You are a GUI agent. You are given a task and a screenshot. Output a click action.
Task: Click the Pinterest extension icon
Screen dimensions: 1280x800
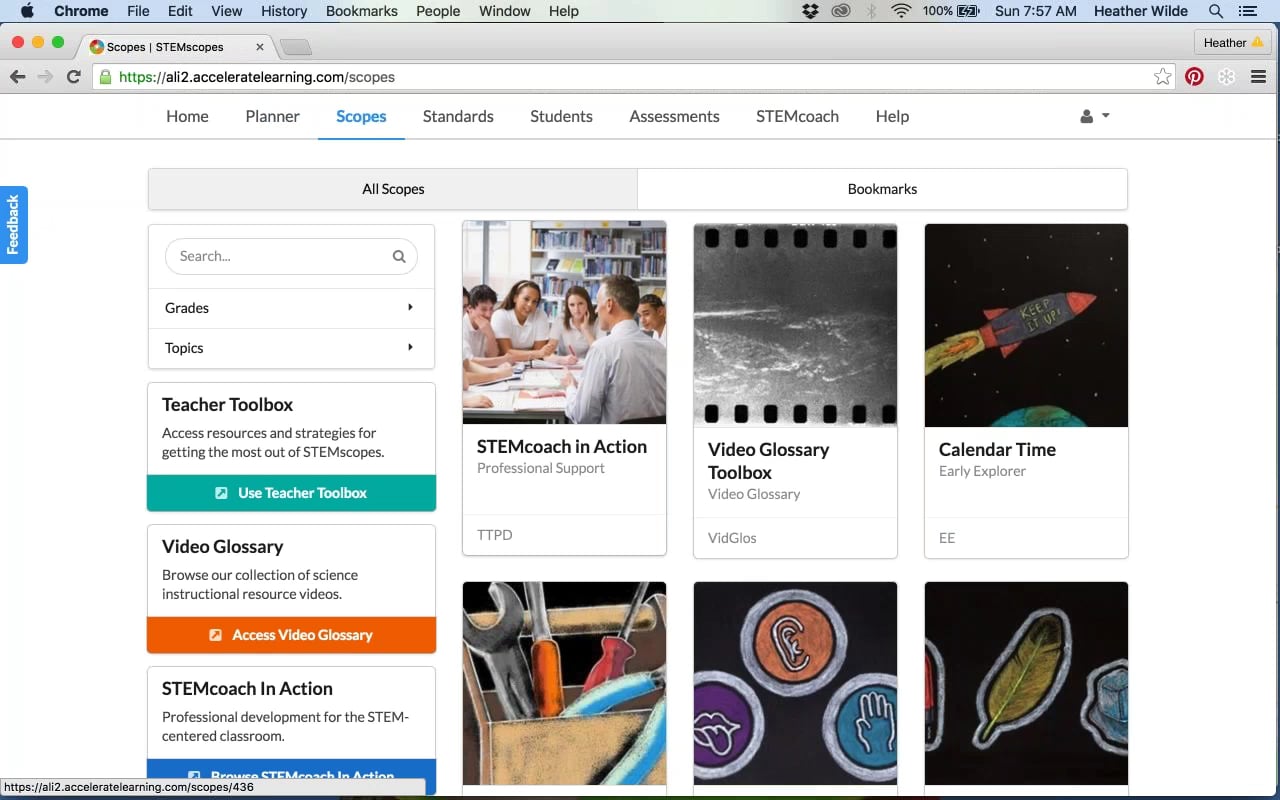click(1194, 77)
